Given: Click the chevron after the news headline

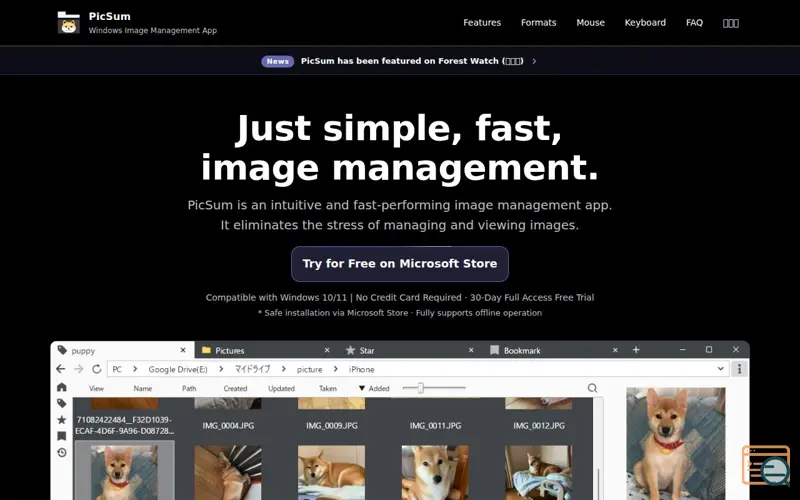Looking at the screenshot, I should (x=534, y=61).
